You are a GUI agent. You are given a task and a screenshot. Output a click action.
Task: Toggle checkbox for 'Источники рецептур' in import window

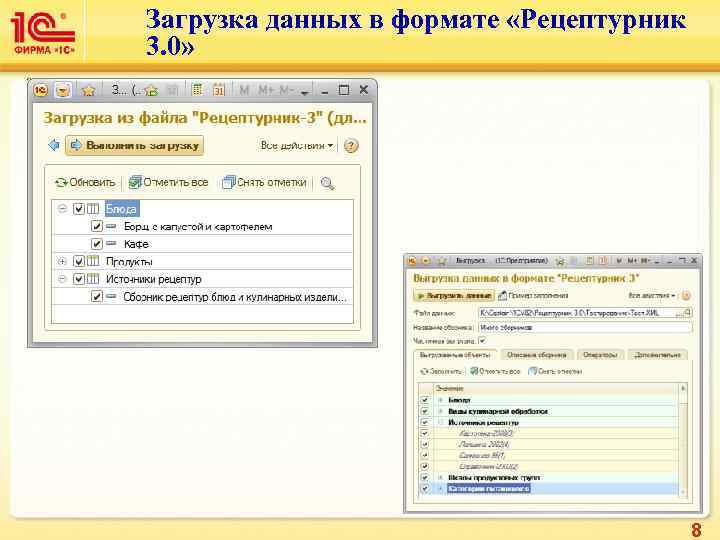[x=79, y=279]
